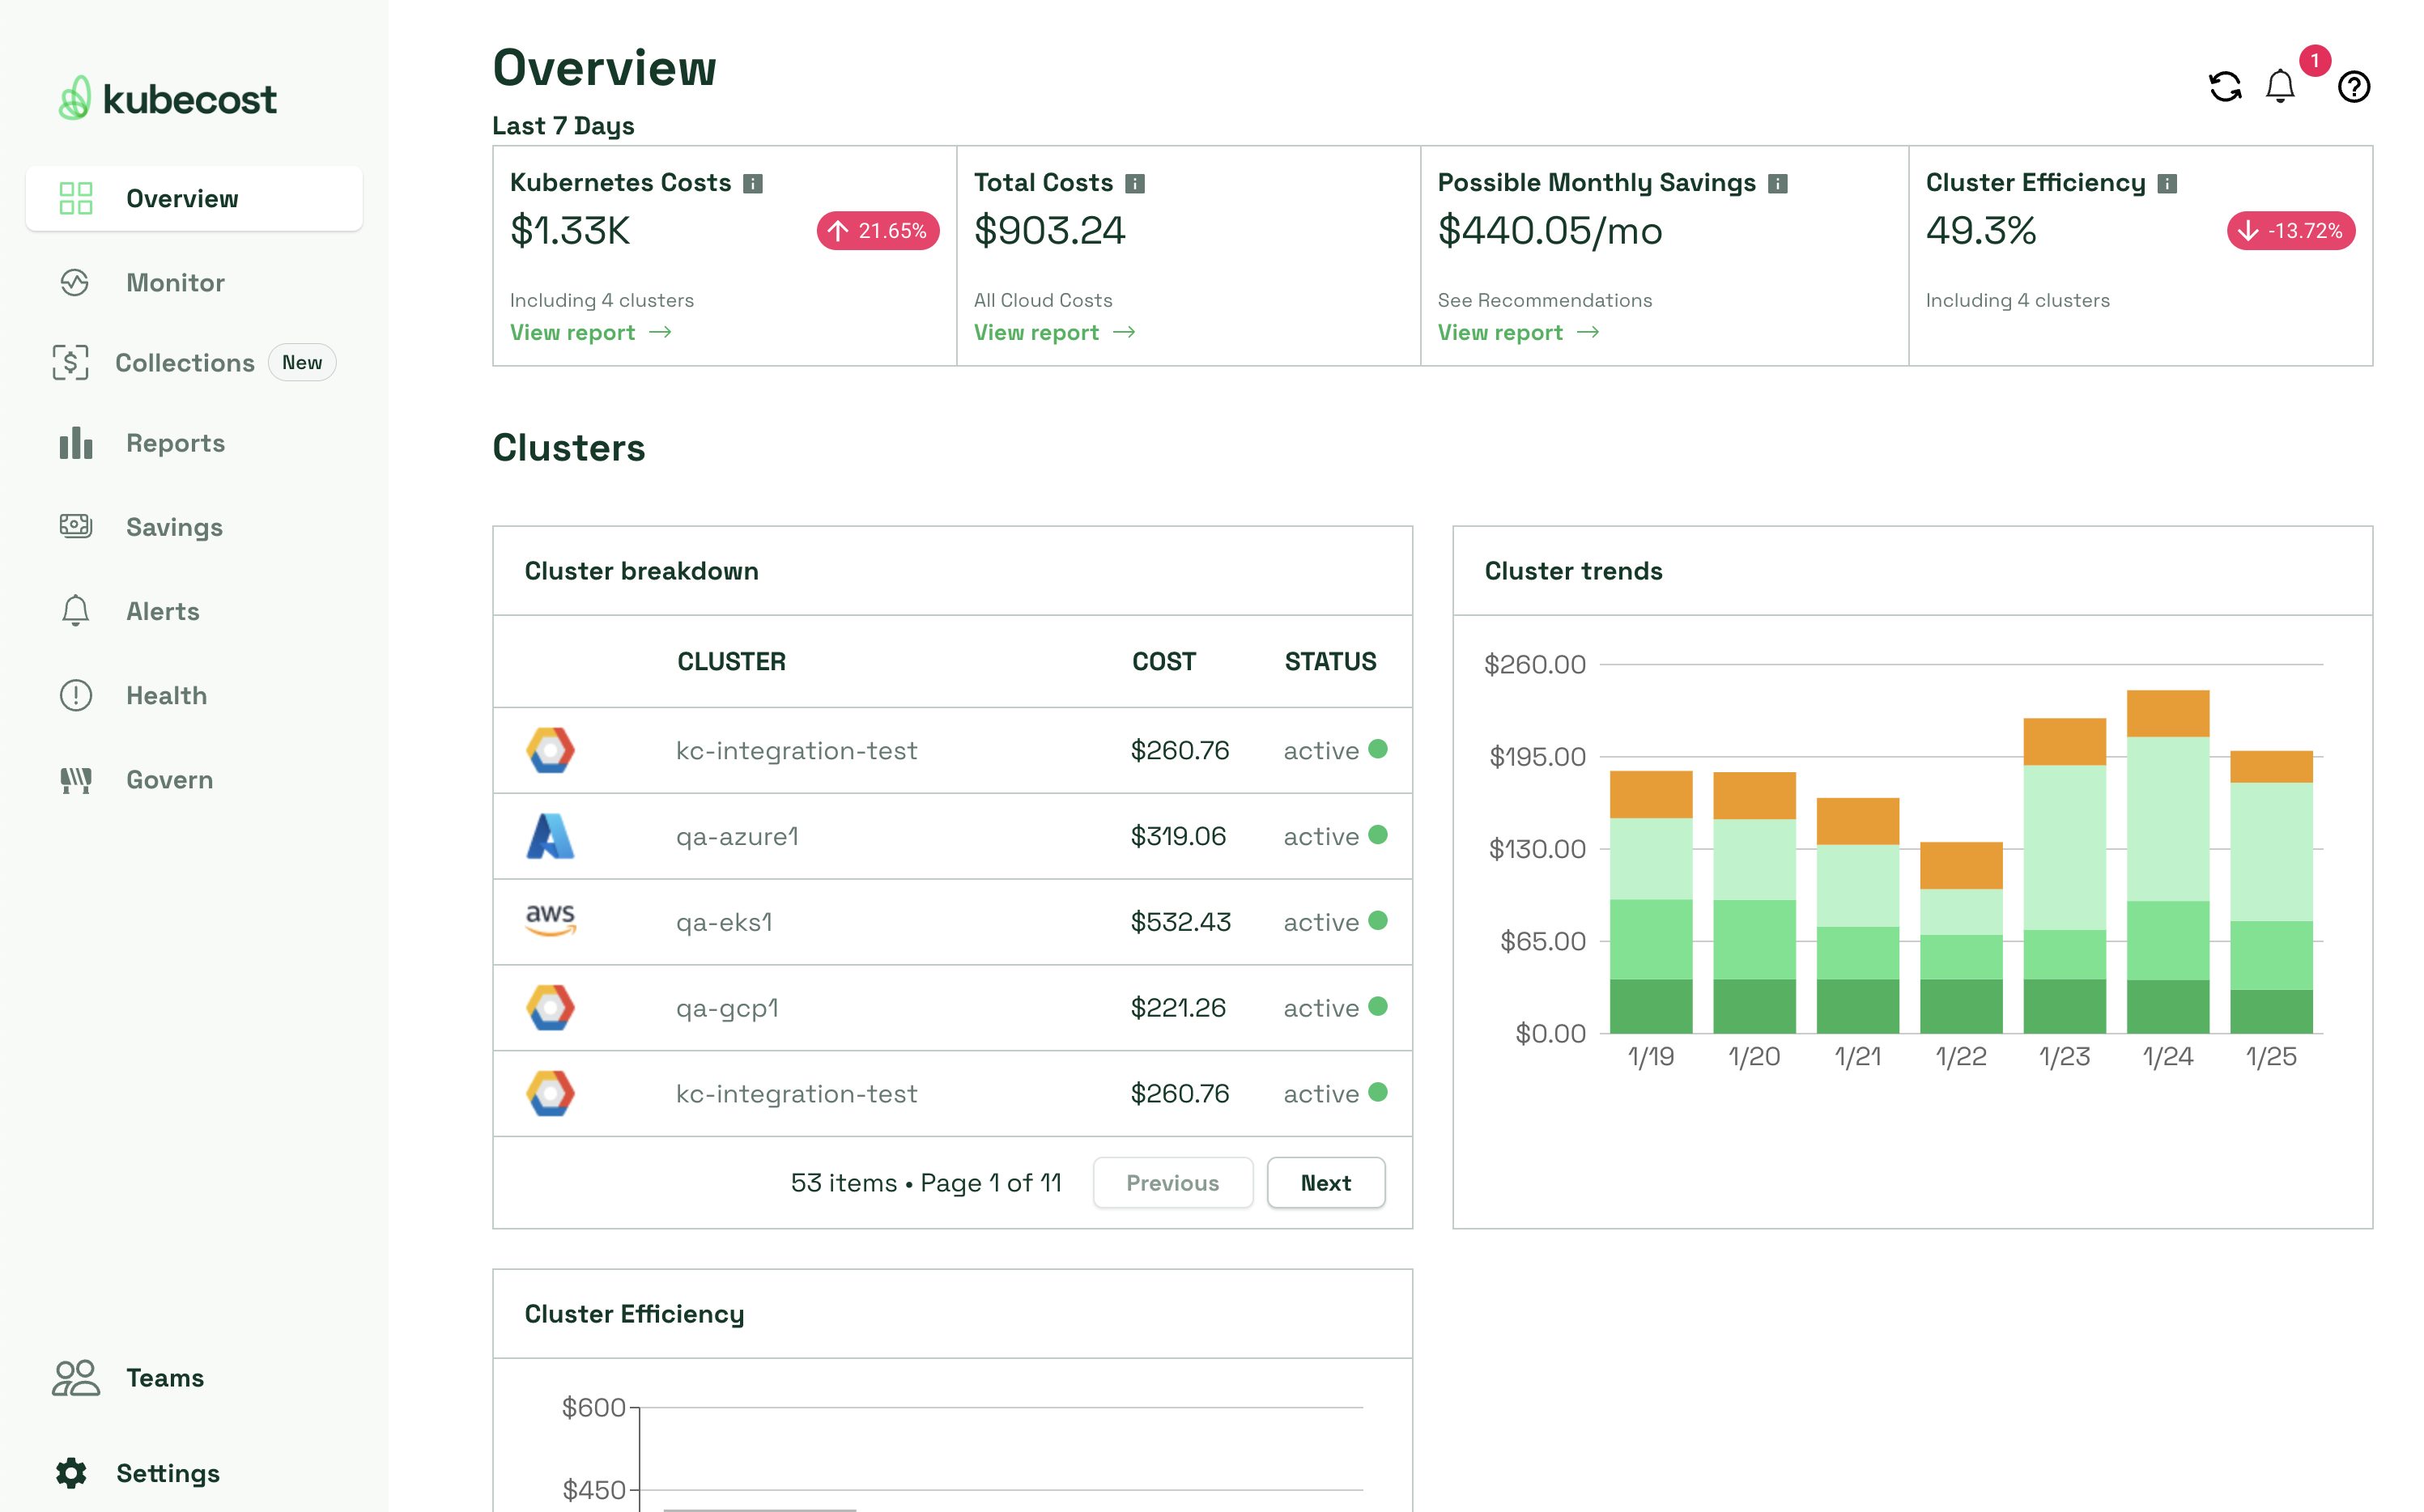
Task: Navigate to the Savings section
Action: click(x=174, y=527)
